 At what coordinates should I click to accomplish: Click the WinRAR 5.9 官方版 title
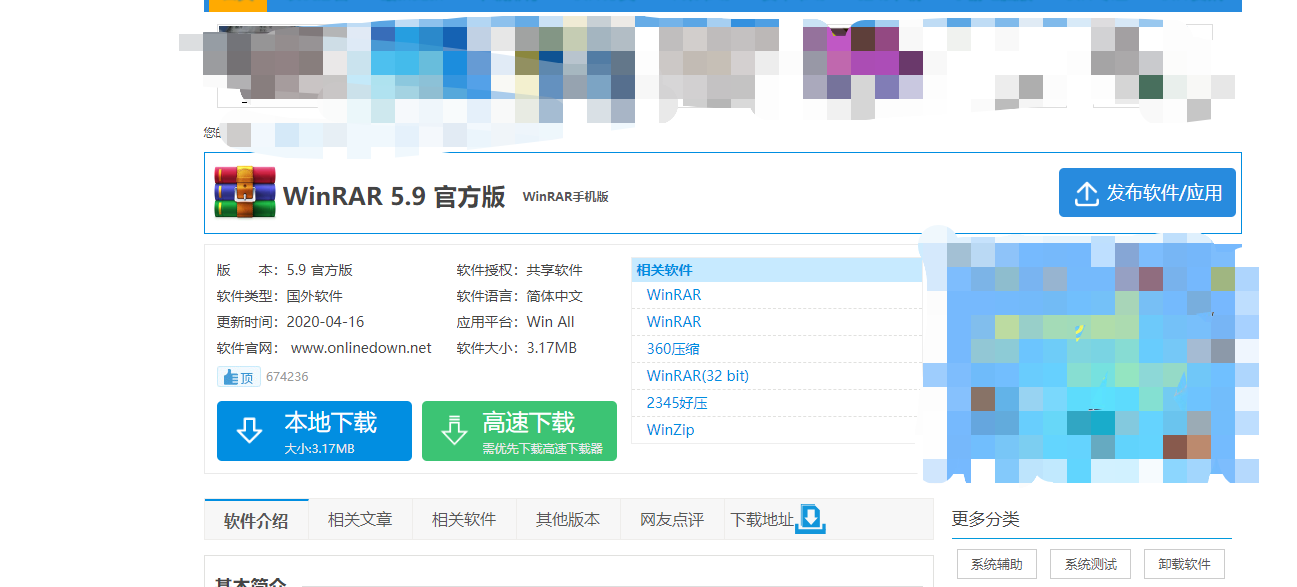pos(394,196)
